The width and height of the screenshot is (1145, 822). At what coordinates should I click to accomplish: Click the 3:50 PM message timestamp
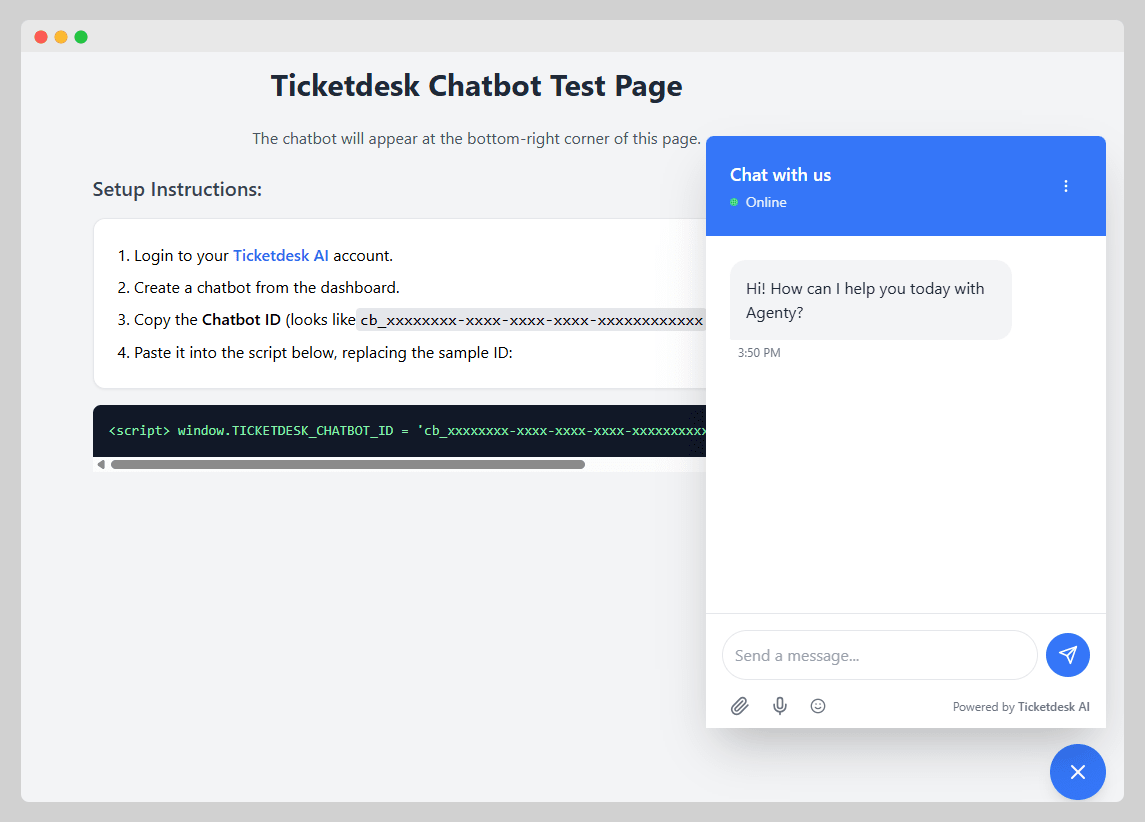pos(759,352)
